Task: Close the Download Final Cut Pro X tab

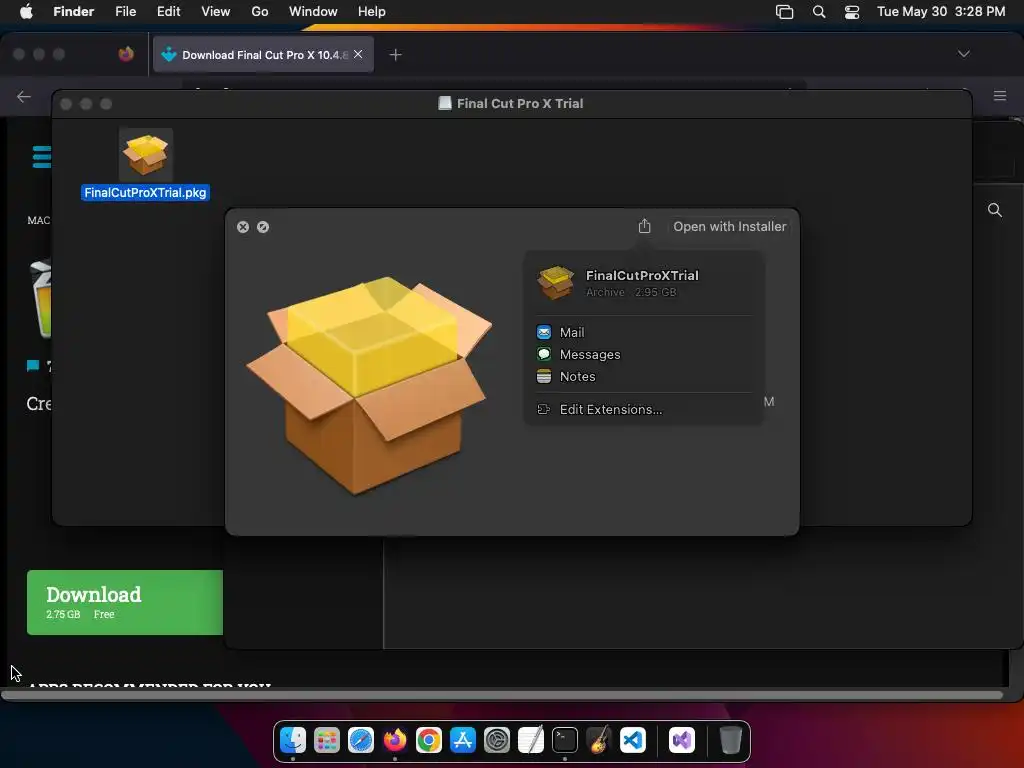Action: [358, 54]
